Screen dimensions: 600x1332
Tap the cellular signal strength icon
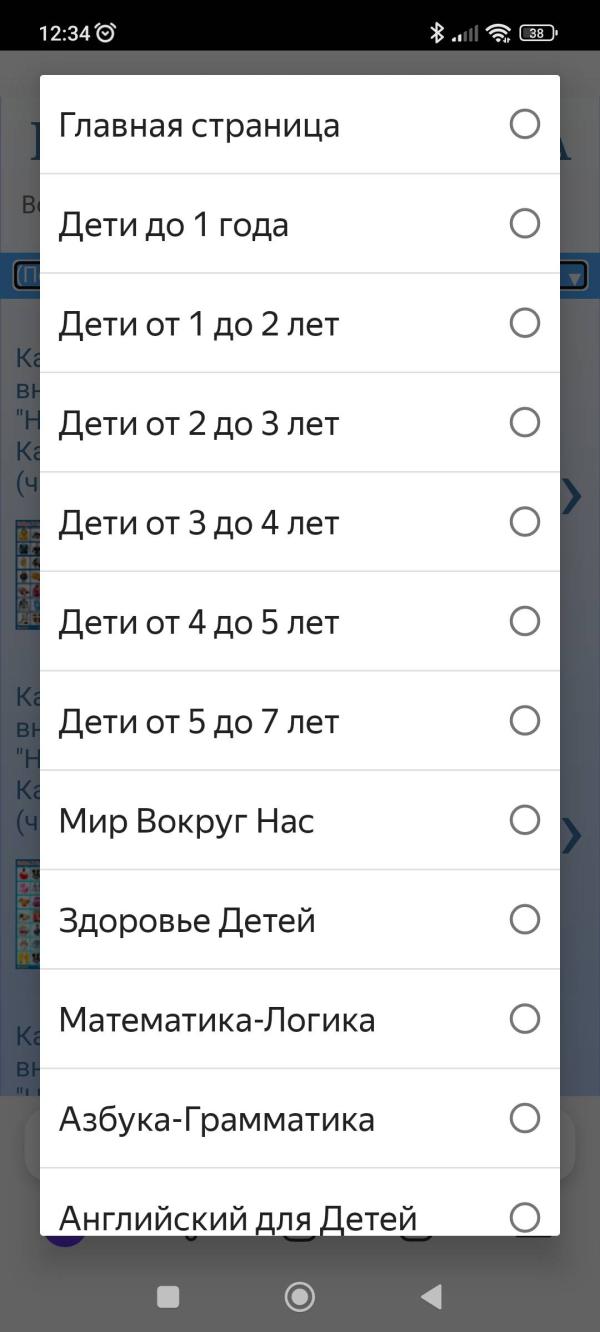[465, 34]
